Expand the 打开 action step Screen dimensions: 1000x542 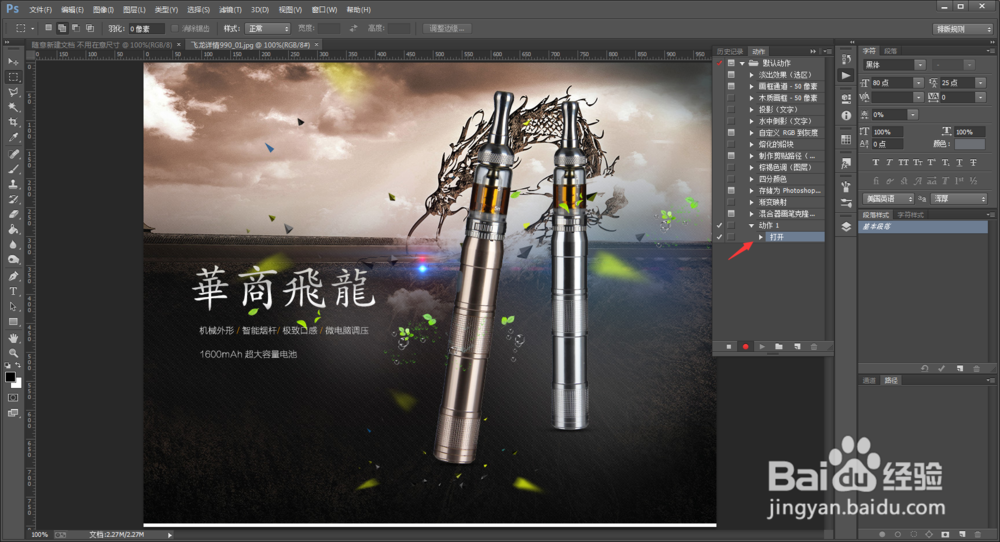[761, 237]
